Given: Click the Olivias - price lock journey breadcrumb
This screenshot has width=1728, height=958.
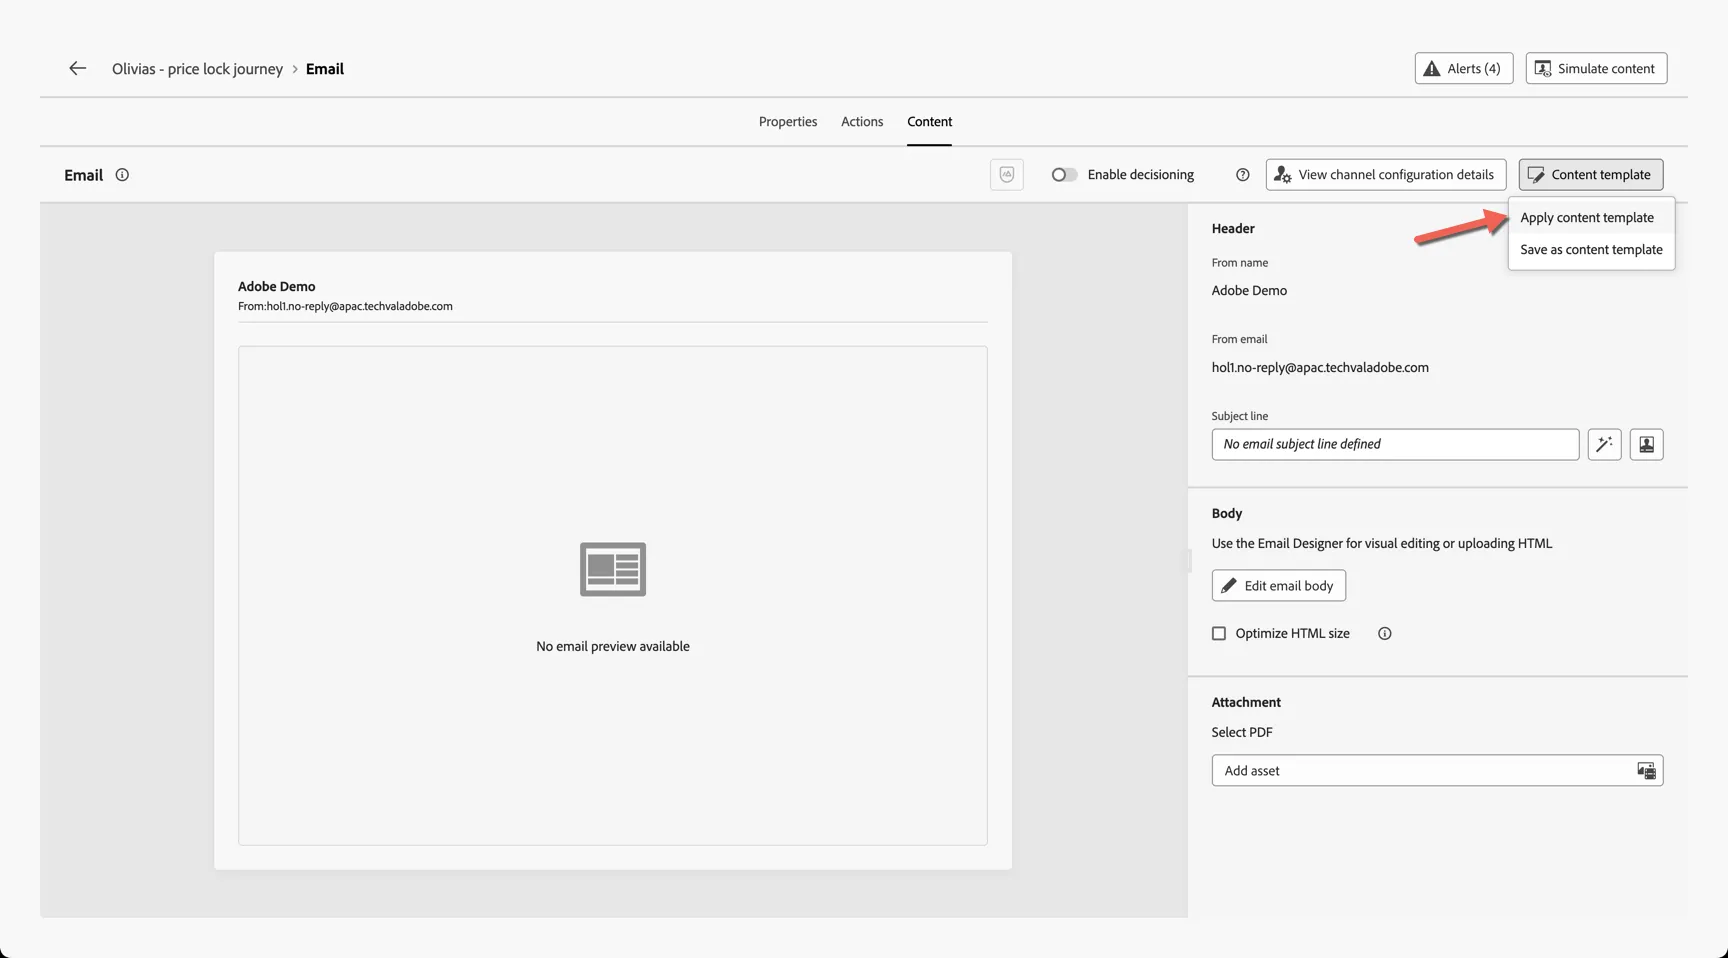Looking at the screenshot, I should pyautogui.click(x=197, y=69).
